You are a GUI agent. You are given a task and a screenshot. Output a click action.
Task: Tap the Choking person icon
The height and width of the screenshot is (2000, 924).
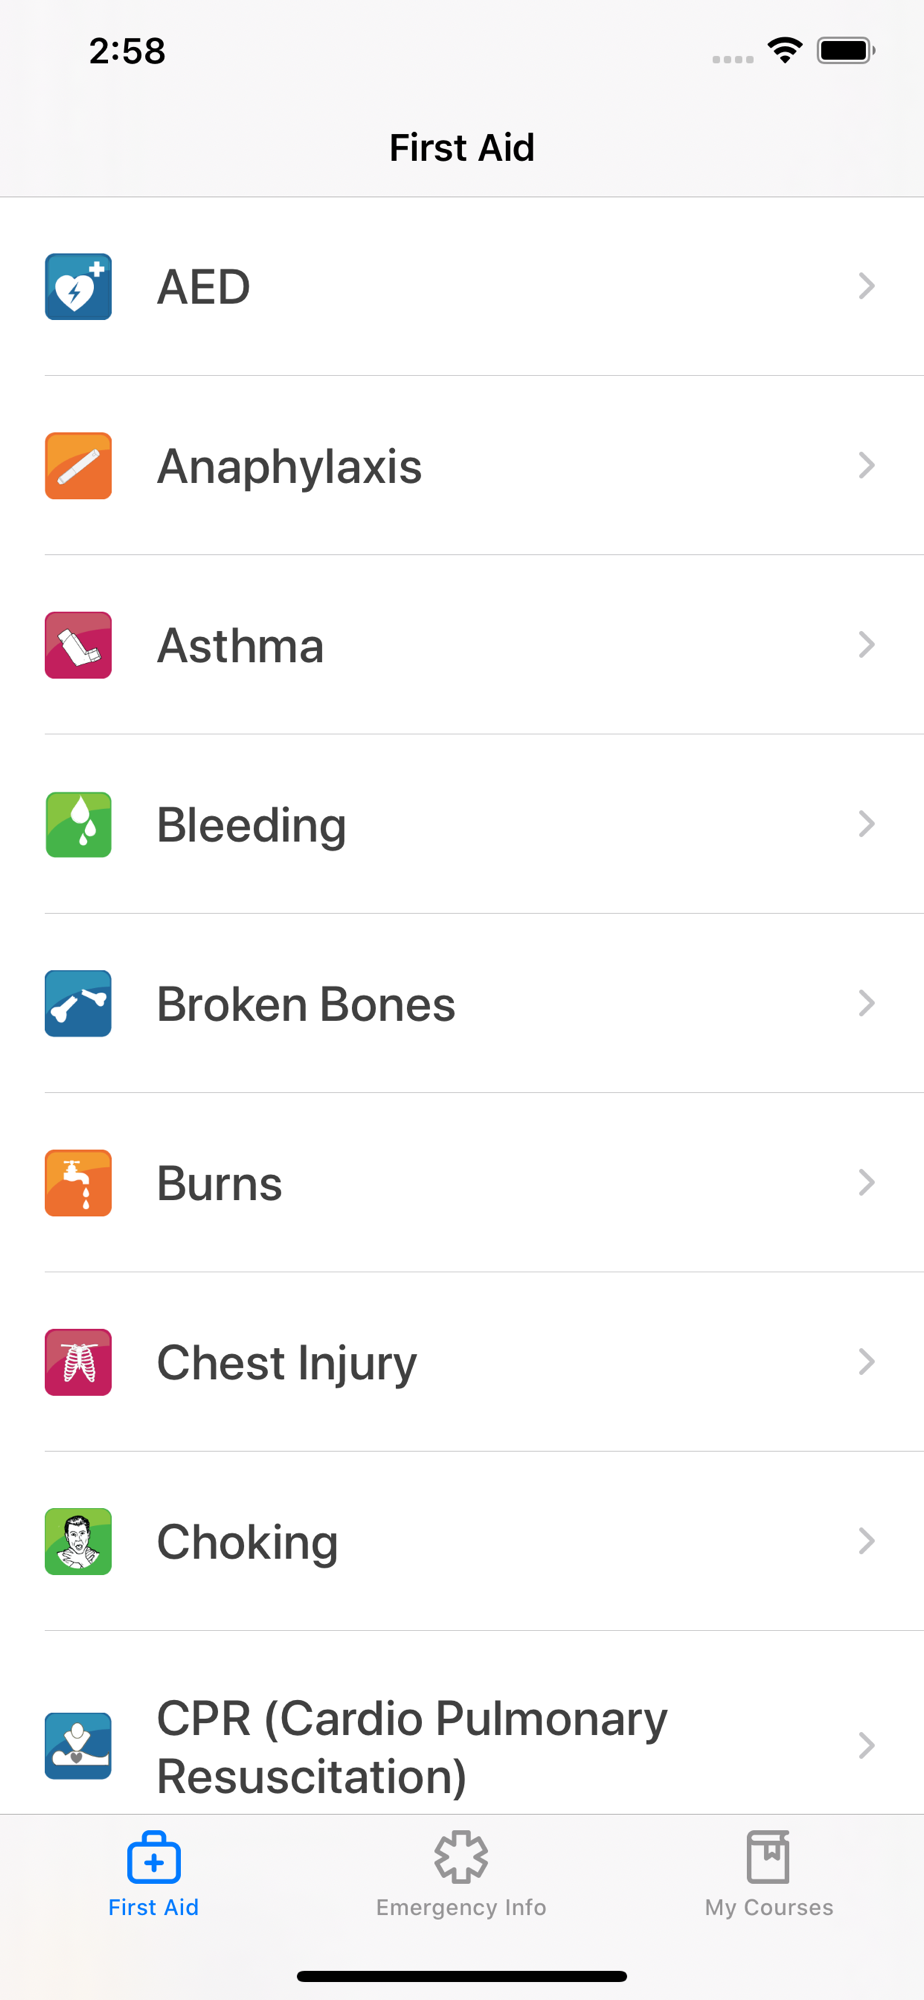click(78, 1541)
